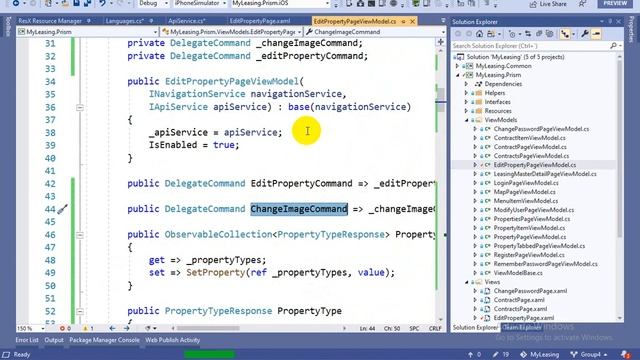The height and width of the screenshot is (360, 640).
Task: Collapse ViewModels folder
Action: pyautogui.click(x=467, y=120)
